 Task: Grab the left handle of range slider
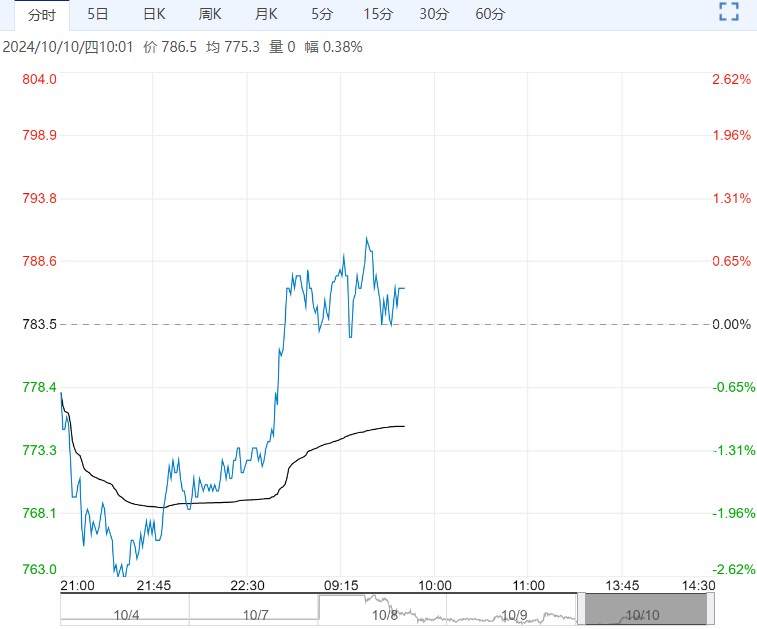581,609
